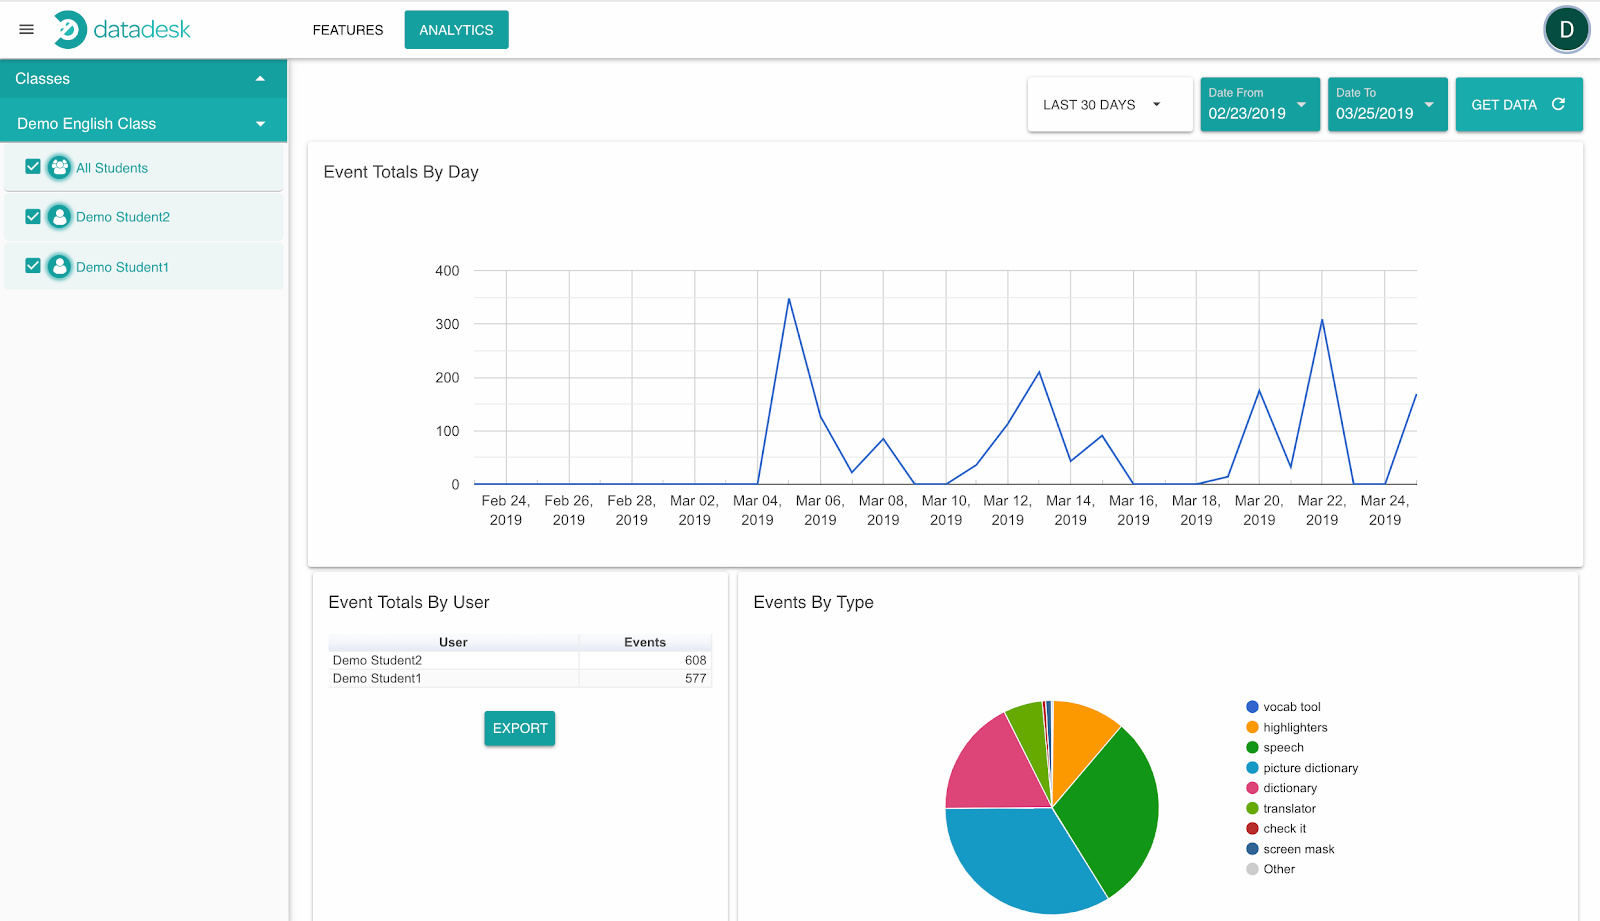Uncheck the Demo Student2 checkbox
This screenshot has width=1600, height=921.
point(33,217)
